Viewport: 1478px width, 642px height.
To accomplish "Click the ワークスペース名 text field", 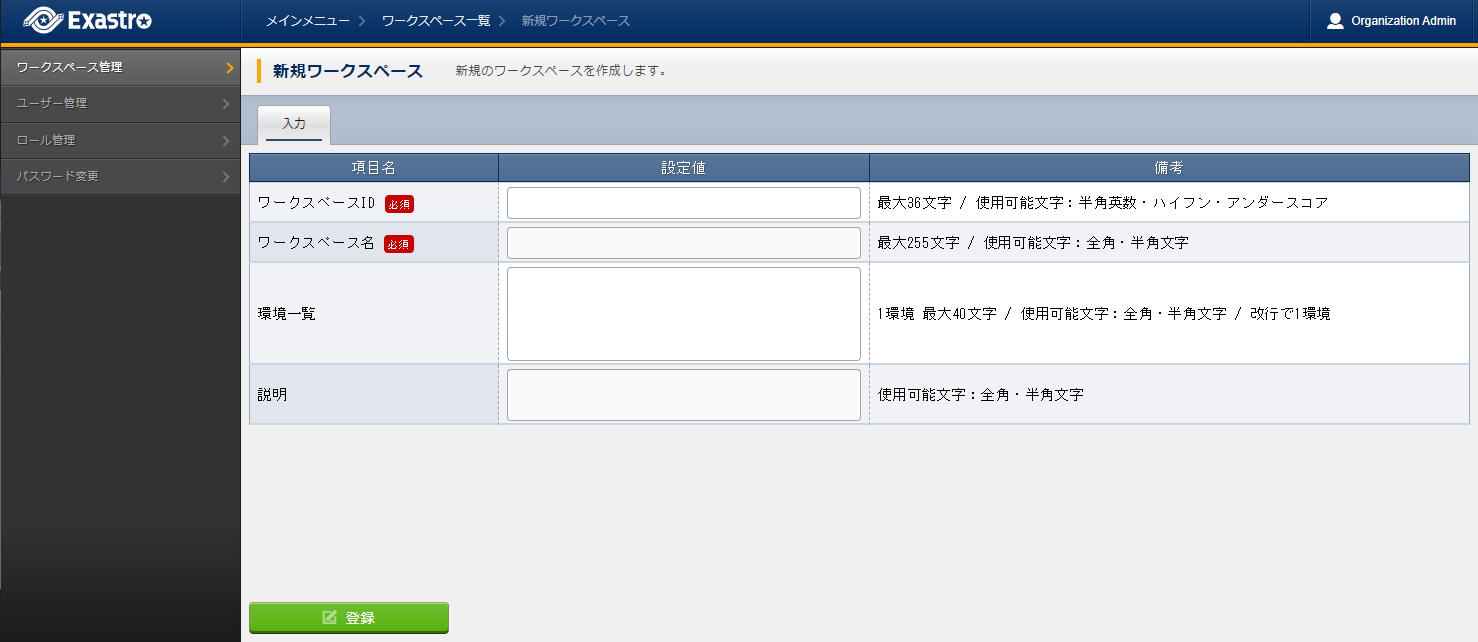I will [x=683, y=243].
